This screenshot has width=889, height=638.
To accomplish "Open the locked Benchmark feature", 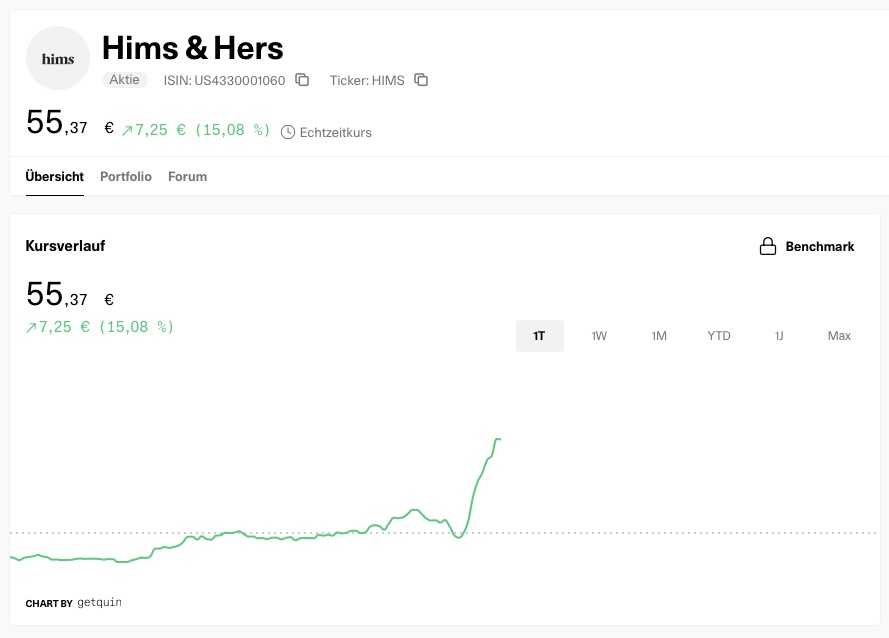I will 807,246.
